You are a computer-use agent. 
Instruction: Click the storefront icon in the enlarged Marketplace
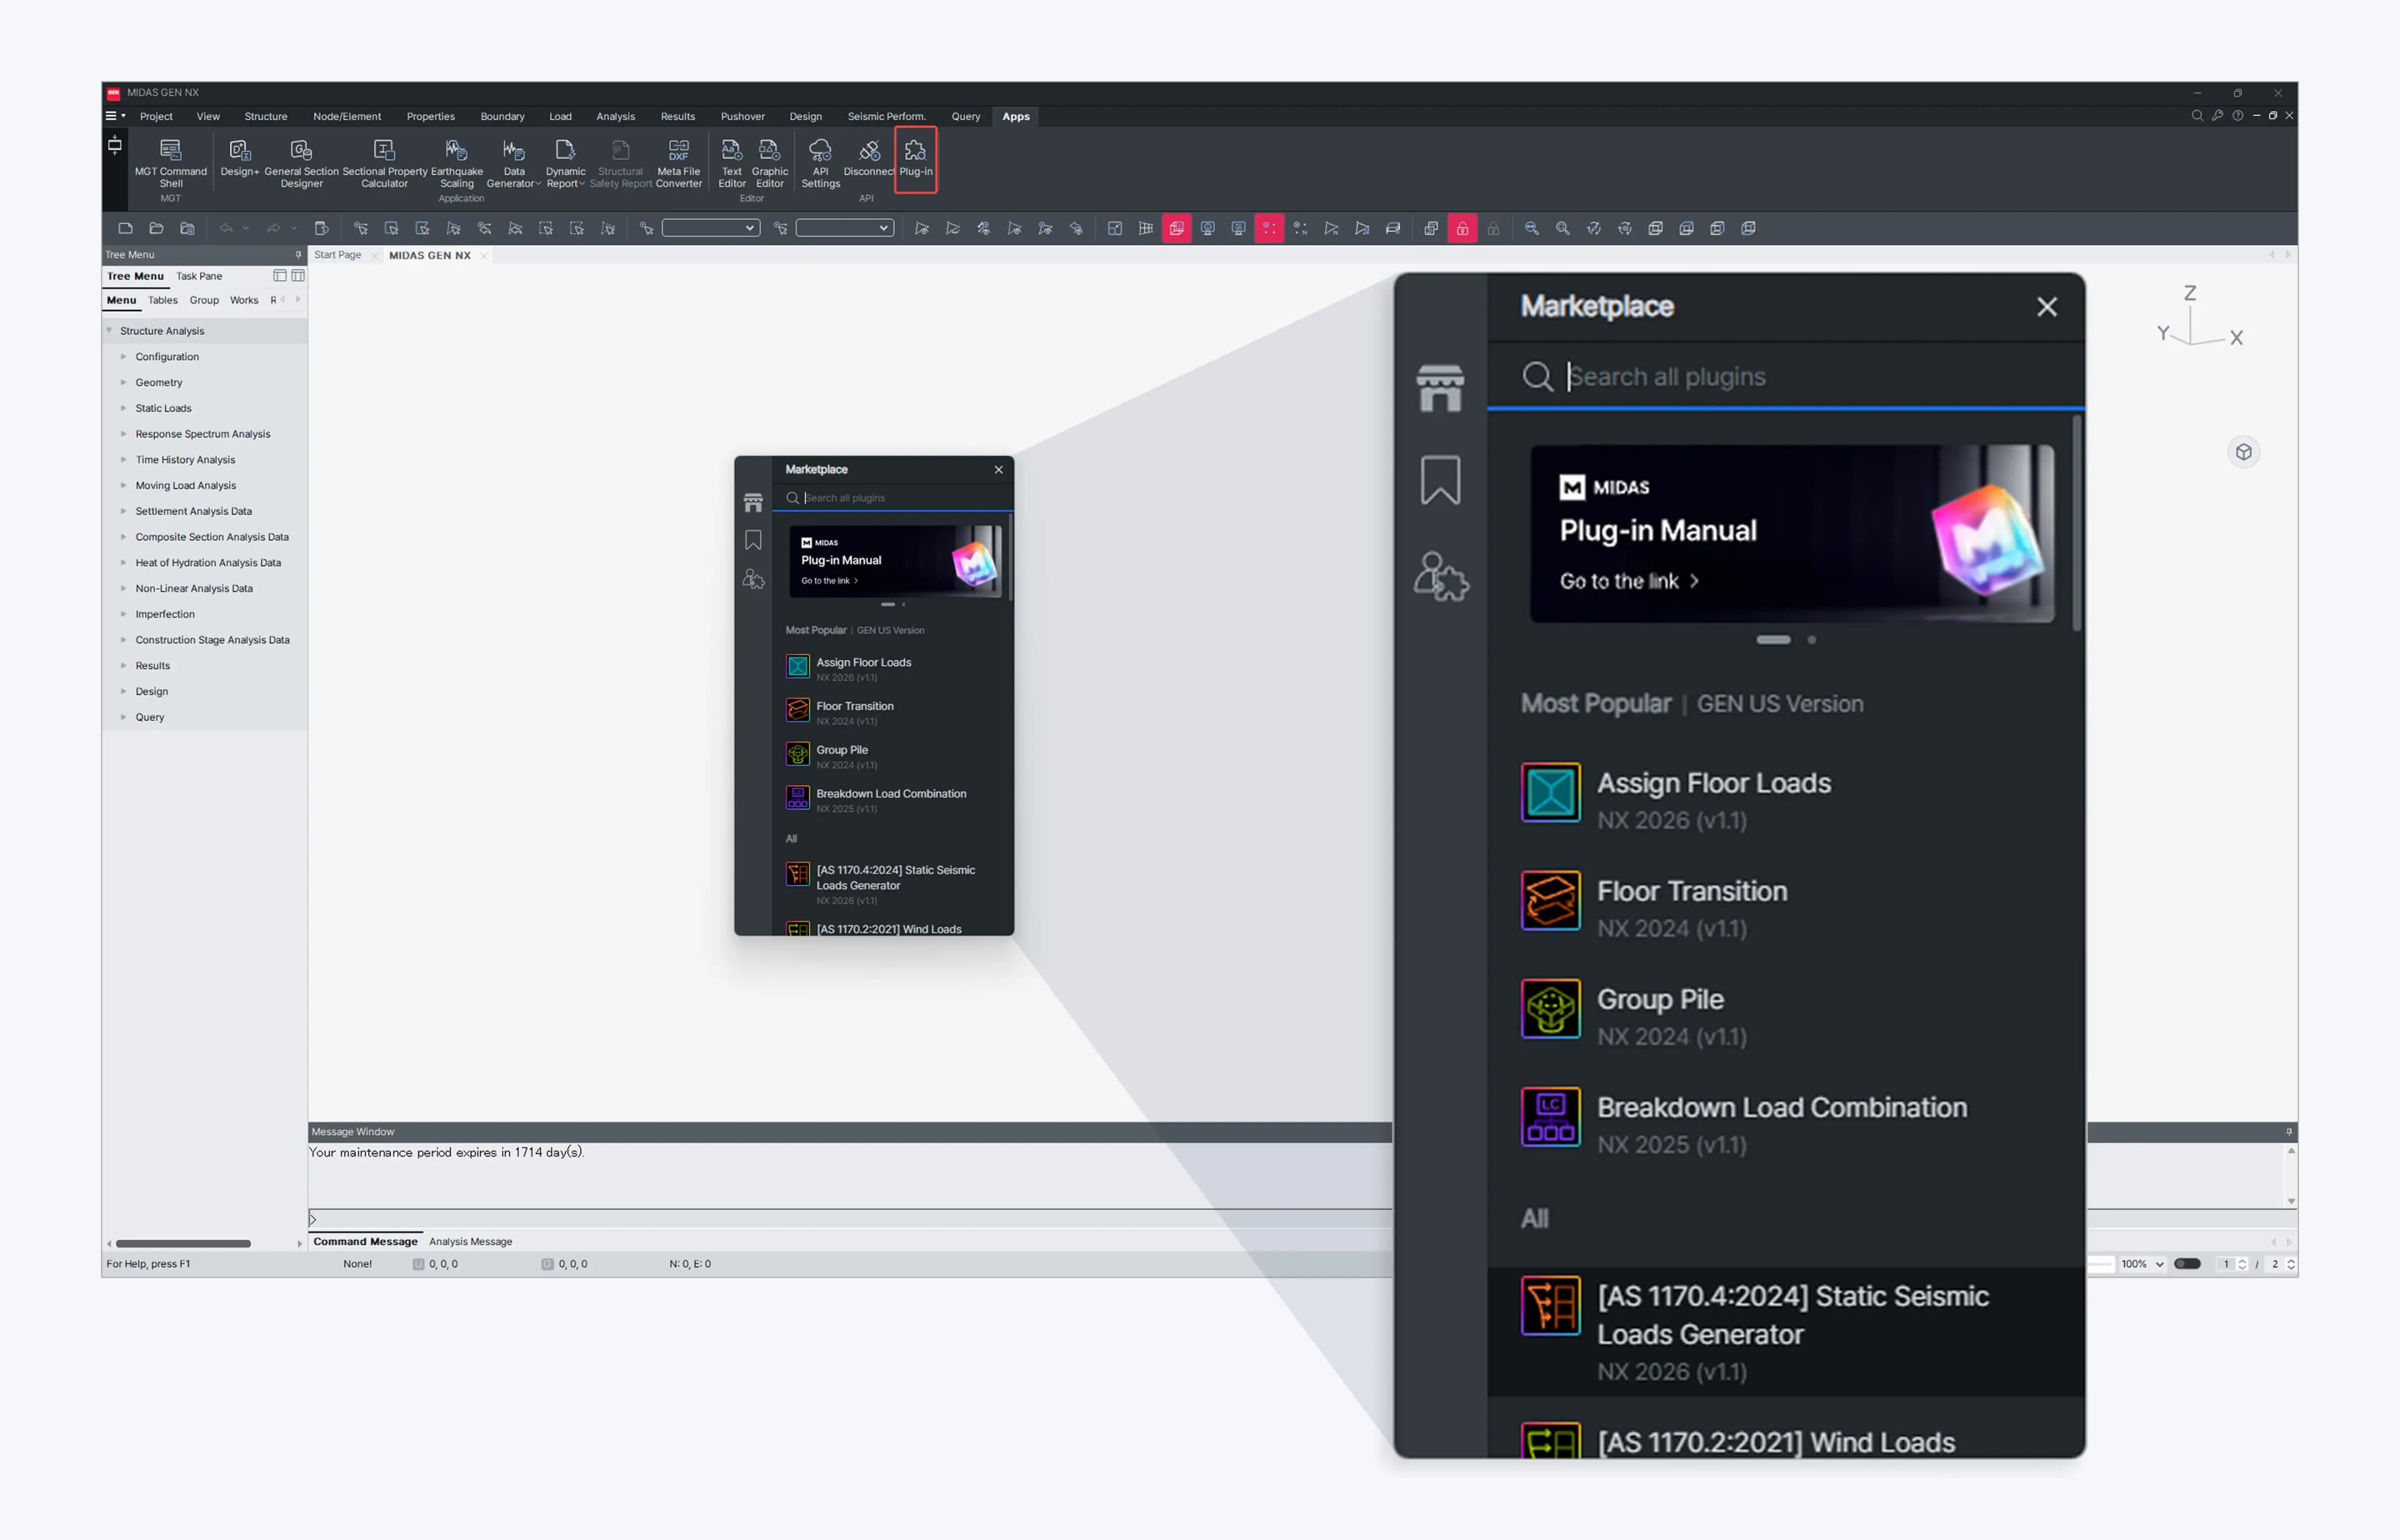(x=1440, y=388)
